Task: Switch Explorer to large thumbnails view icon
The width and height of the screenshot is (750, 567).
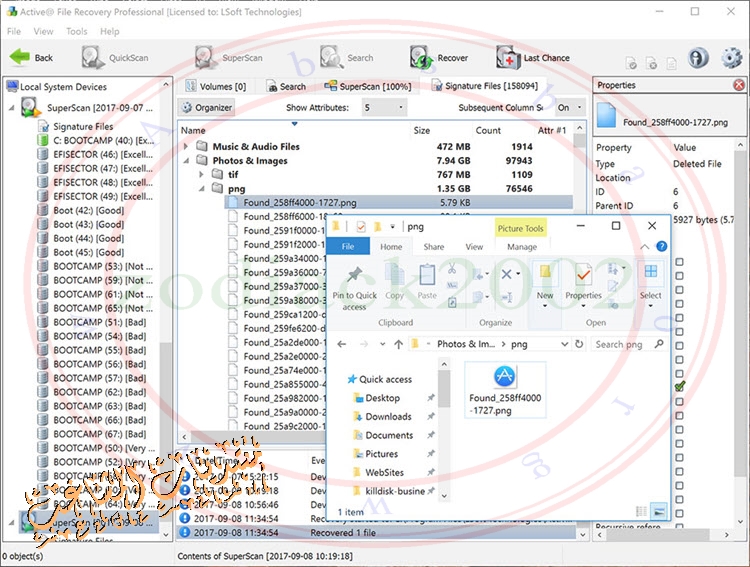Action: click(x=659, y=511)
